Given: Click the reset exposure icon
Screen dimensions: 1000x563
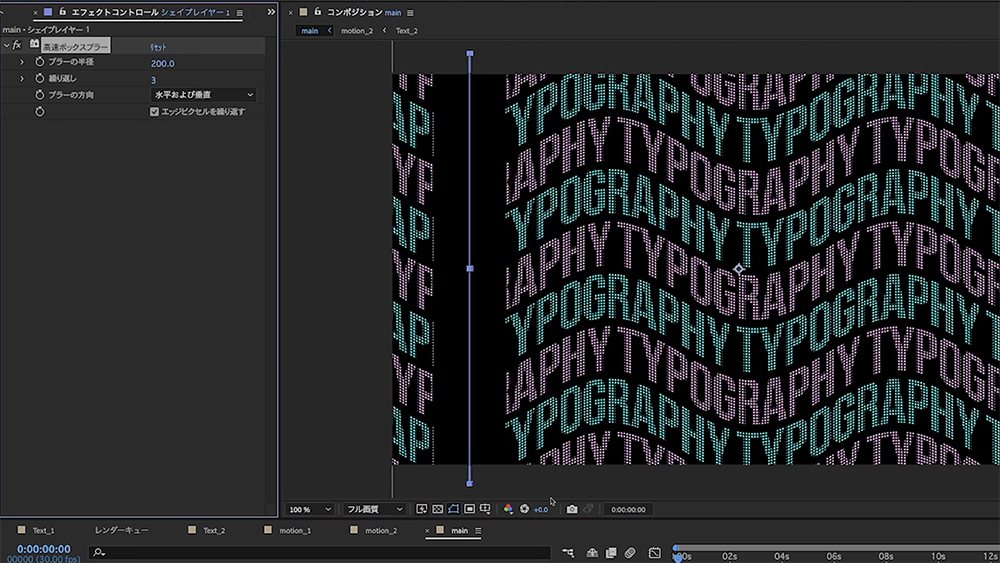Looking at the screenshot, I should [x=524, y=509].
